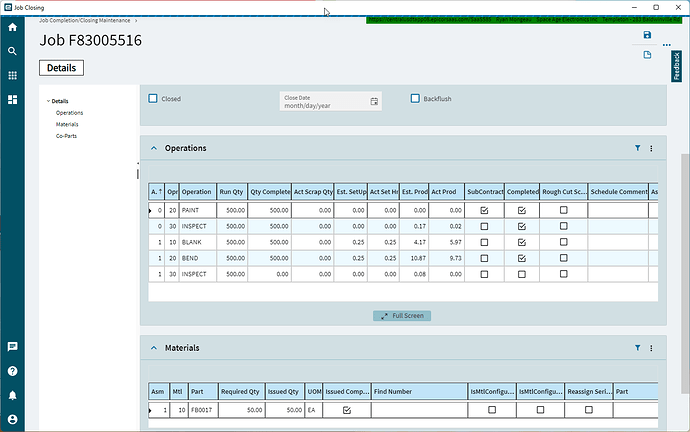Toggle Reassign Serial checkbox for FB0017
Screen dimensions: 690x432
[588, 410]
